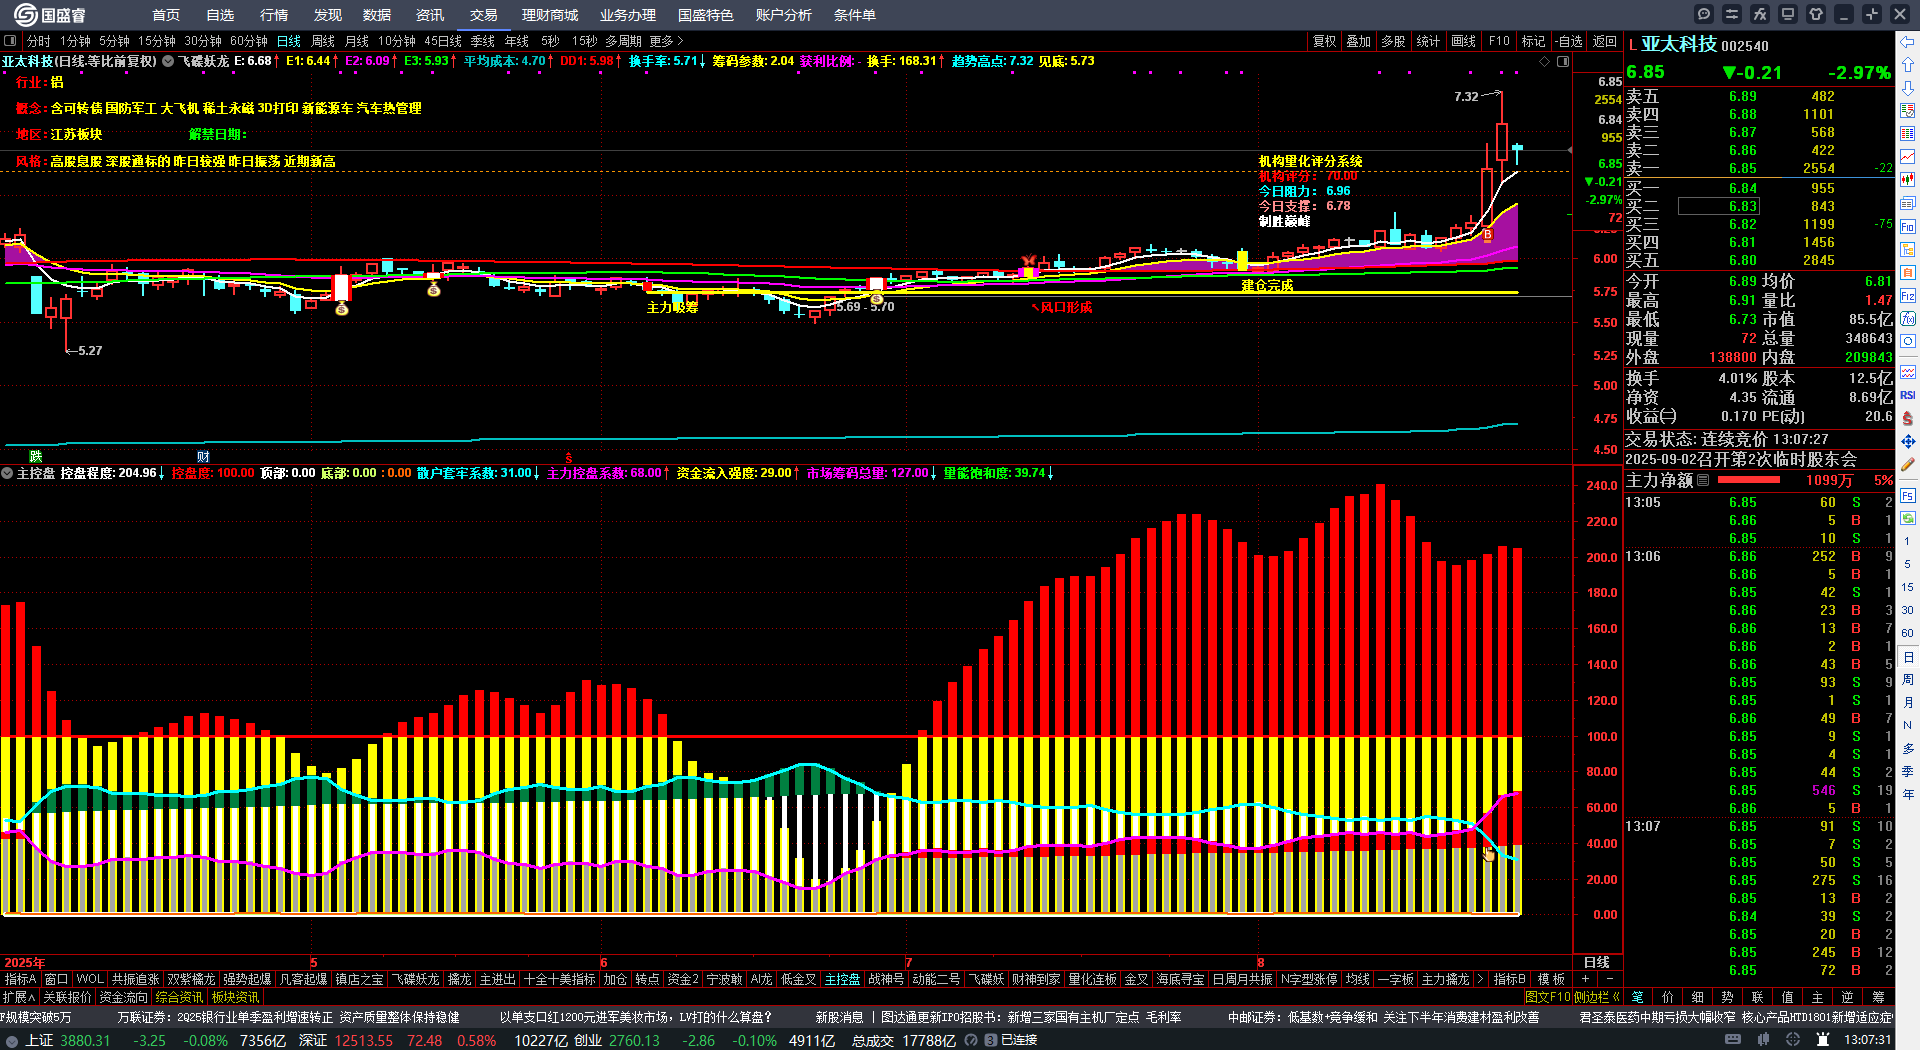This screenshot has width=1920, height=1050.
Task: Collapse the sidebar via 侧边栏 button
Action: [x=1597, y=997]
